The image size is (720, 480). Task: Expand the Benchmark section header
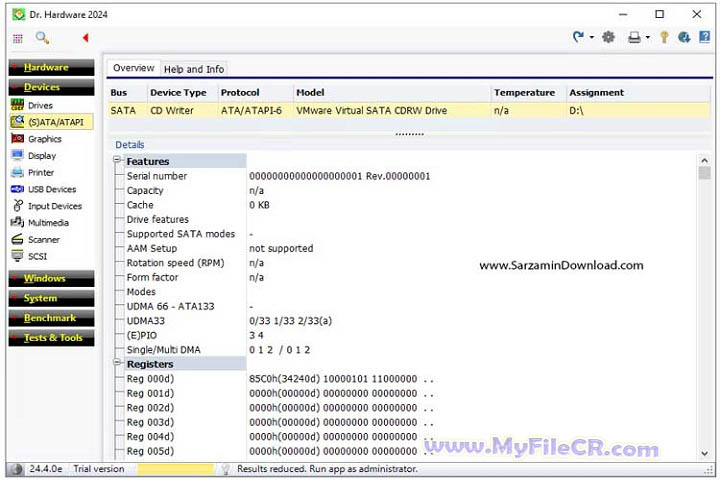(51, 318)
